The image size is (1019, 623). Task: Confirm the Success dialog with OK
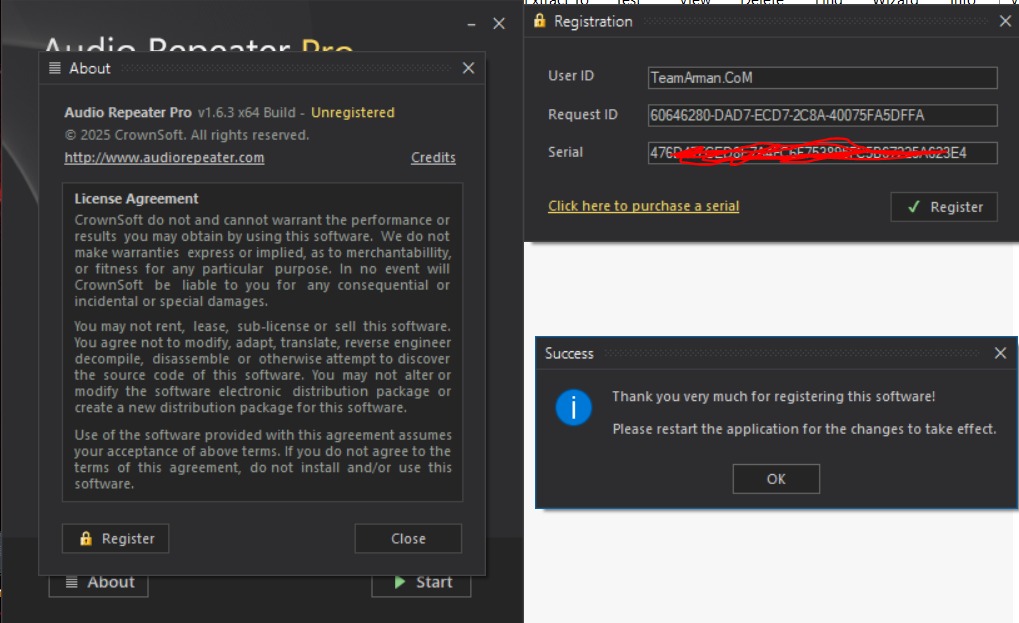pos(776,479)
